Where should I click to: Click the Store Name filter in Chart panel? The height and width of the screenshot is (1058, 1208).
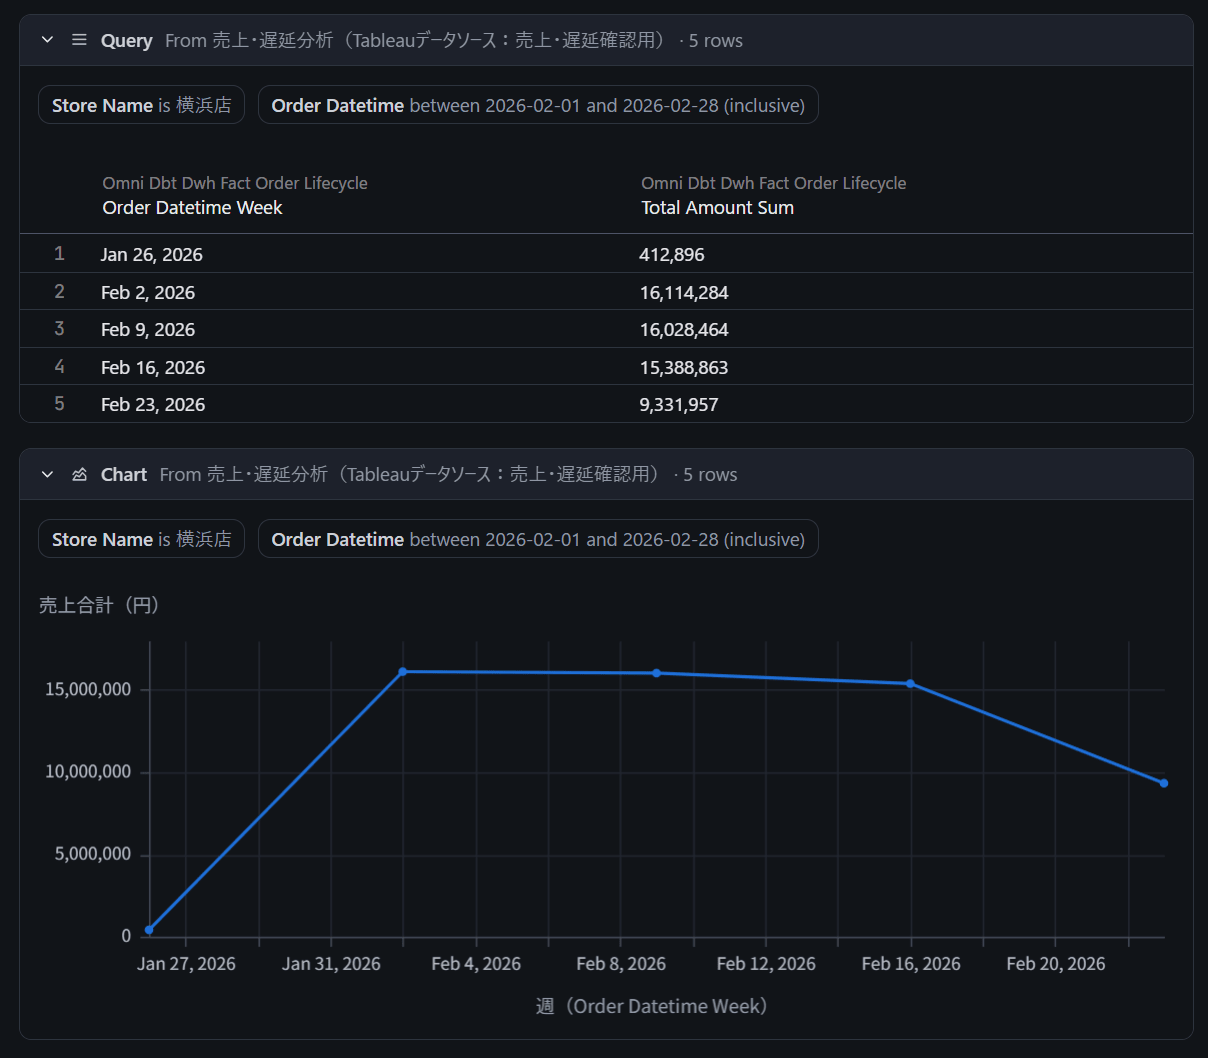(x=141, y=539)
